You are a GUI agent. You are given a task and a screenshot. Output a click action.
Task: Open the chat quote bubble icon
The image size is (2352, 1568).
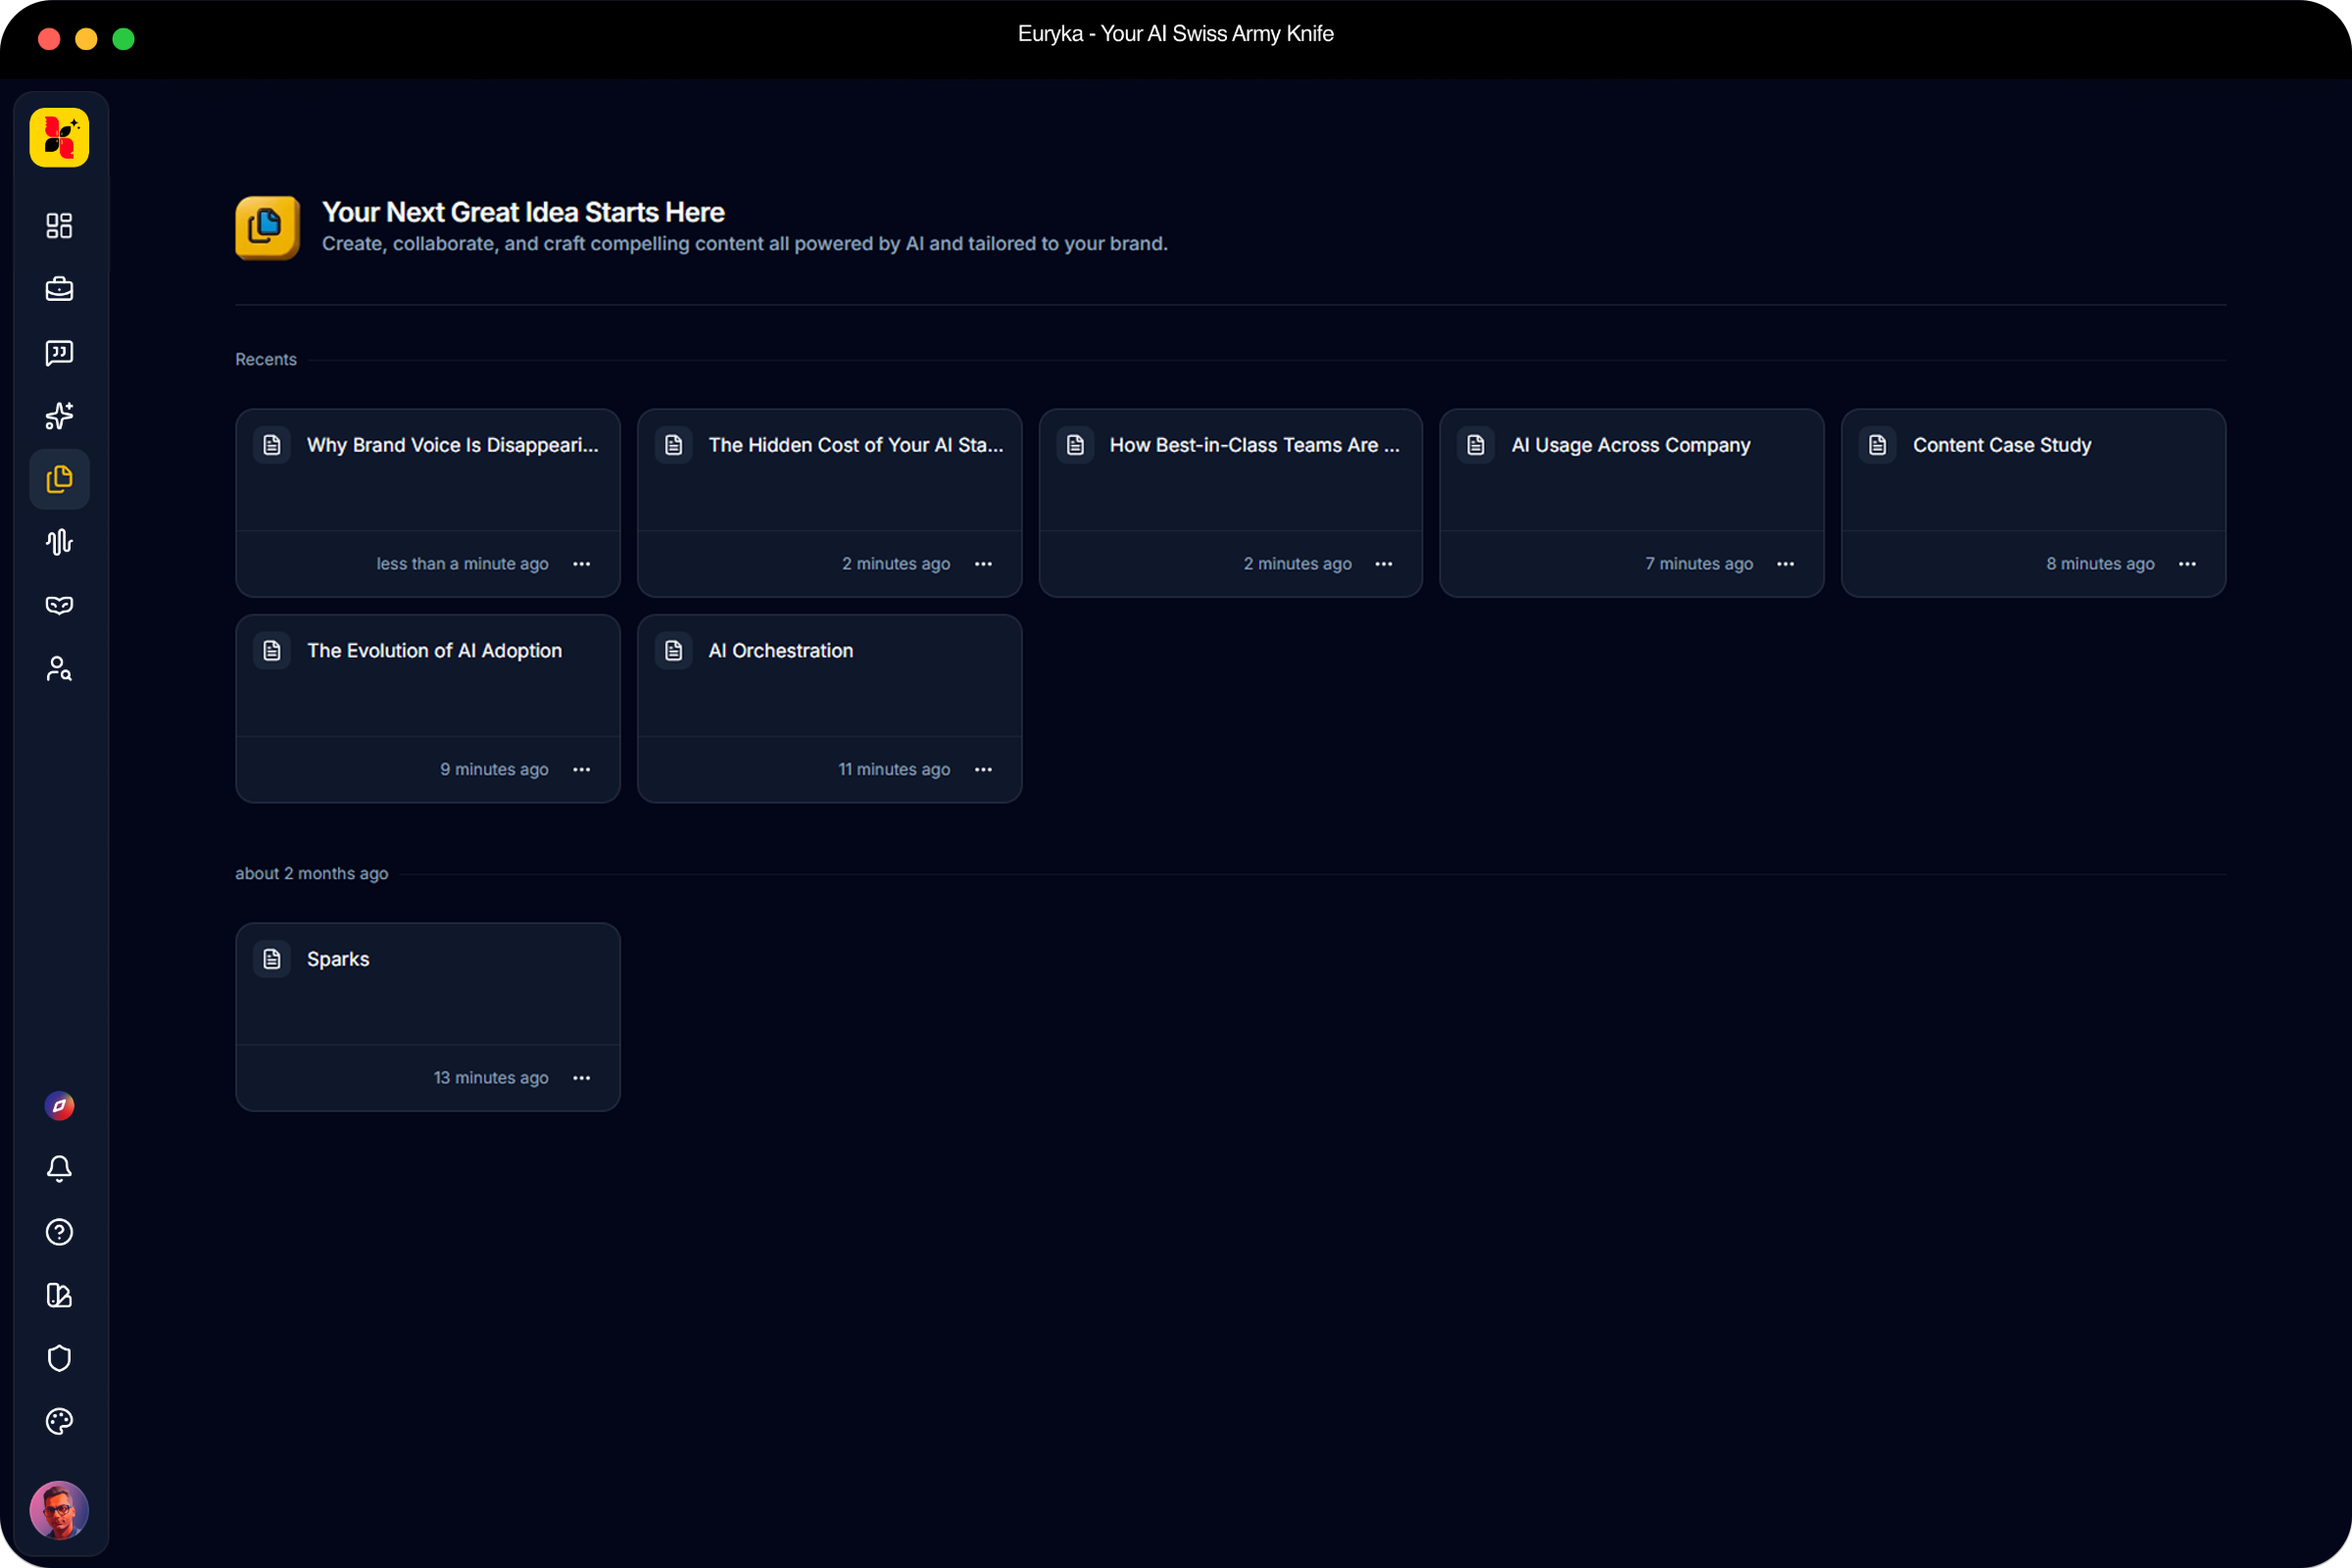click(59, 353)
